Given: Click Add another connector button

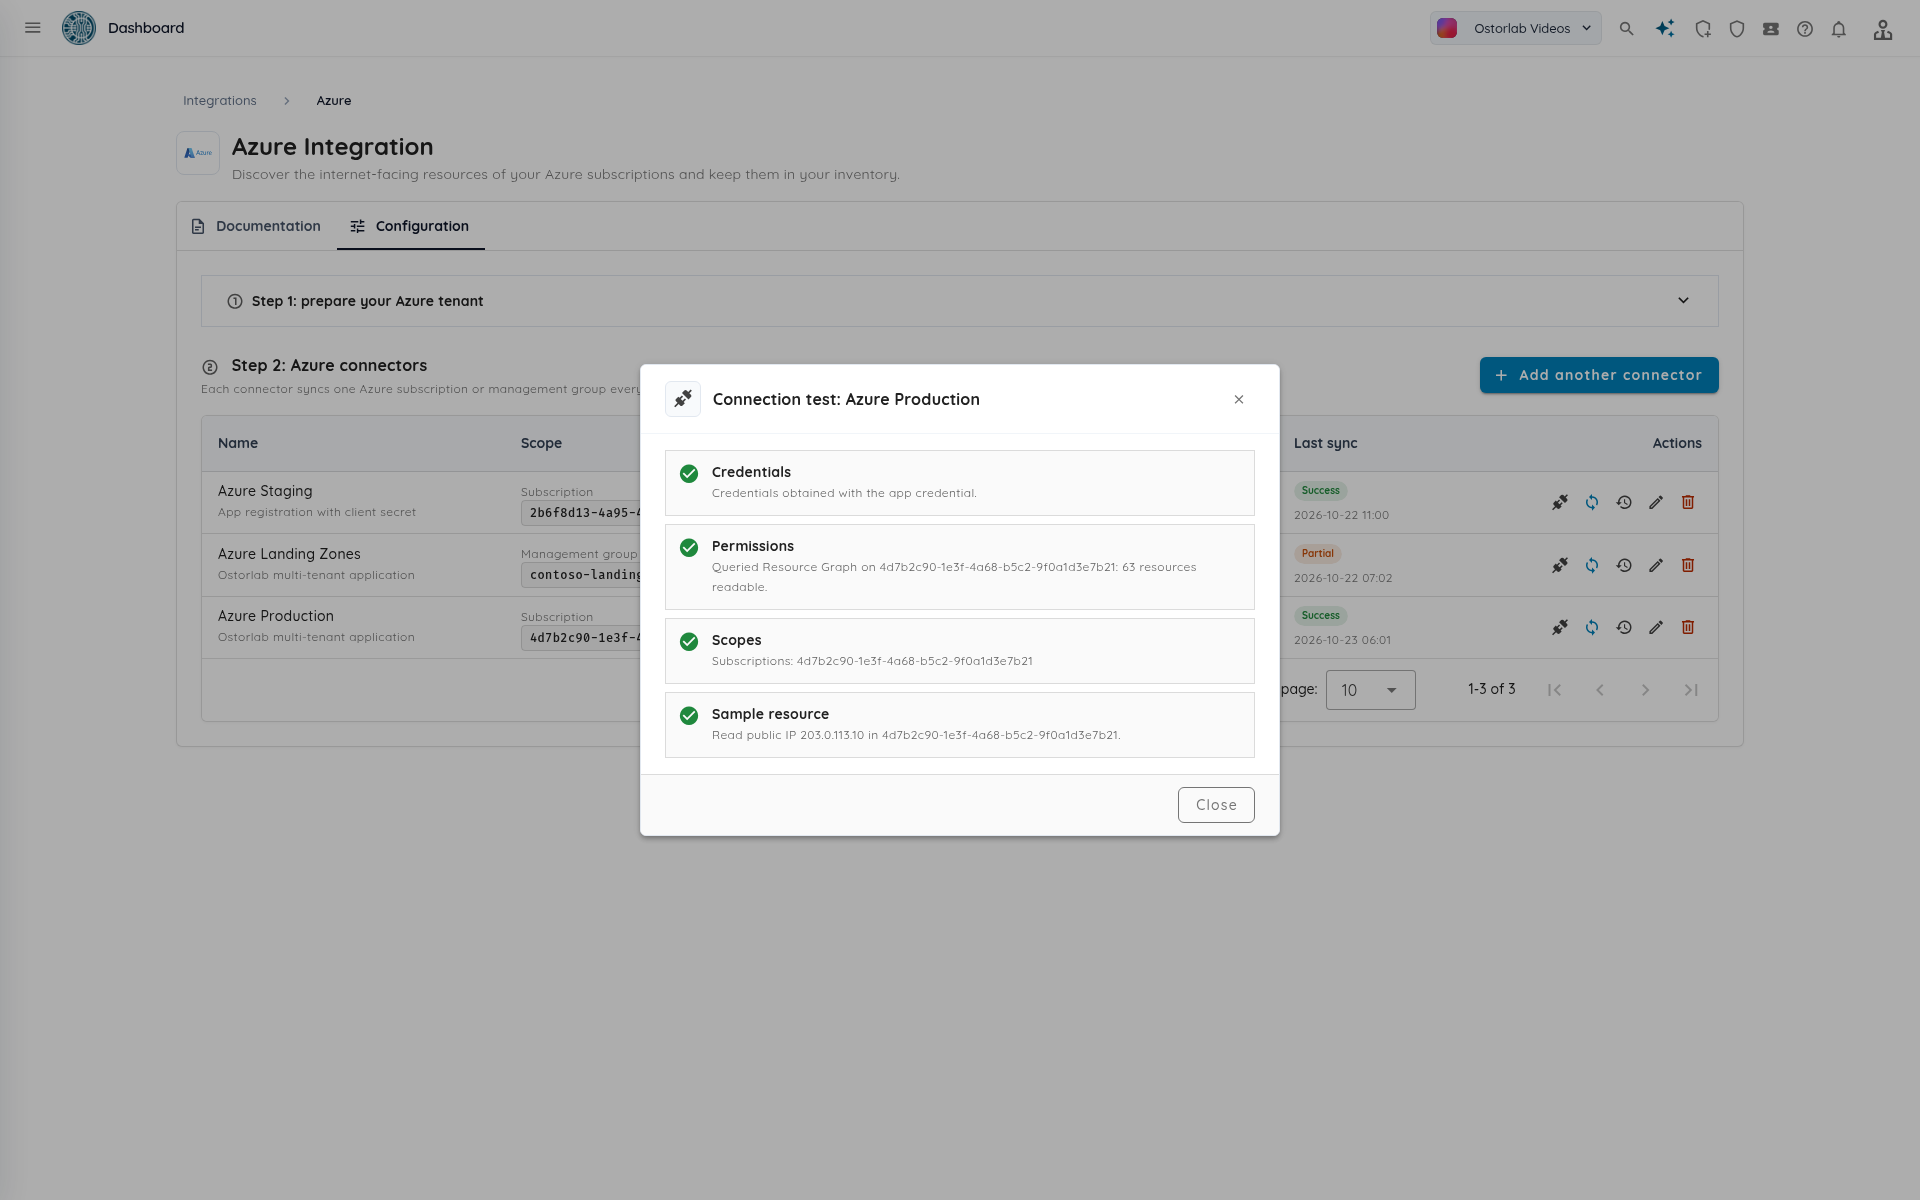Looking at the screenshot, I should pos(1598,375).
